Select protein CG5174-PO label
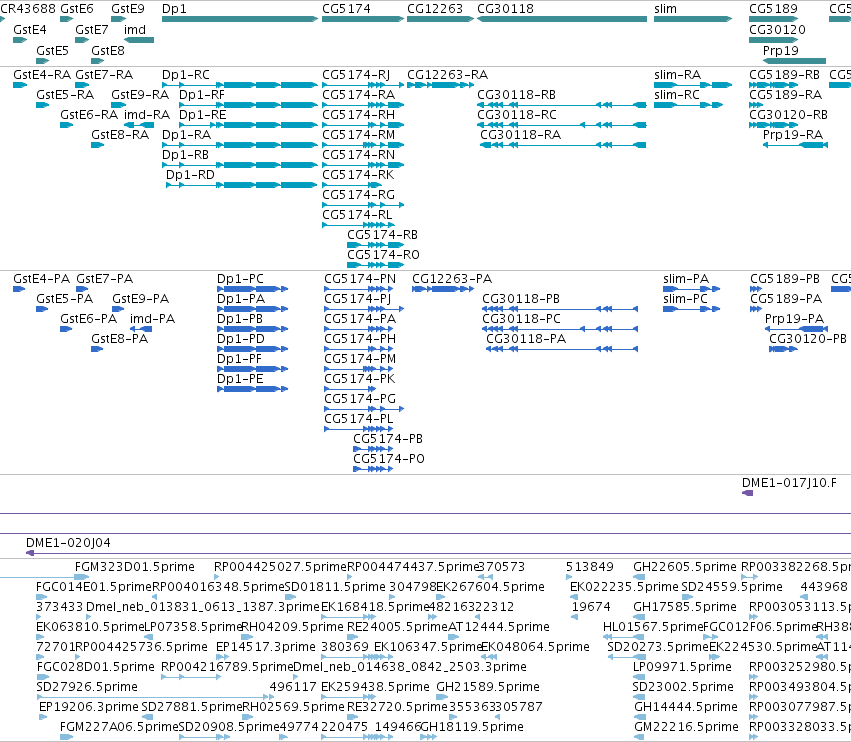This screenshot has width=851, height=742. pos(389,459)
